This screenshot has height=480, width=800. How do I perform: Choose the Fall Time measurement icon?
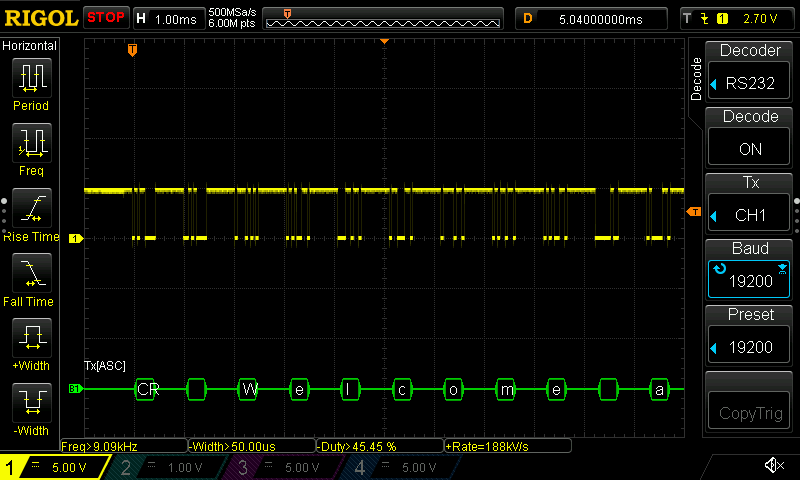point(30,273)
